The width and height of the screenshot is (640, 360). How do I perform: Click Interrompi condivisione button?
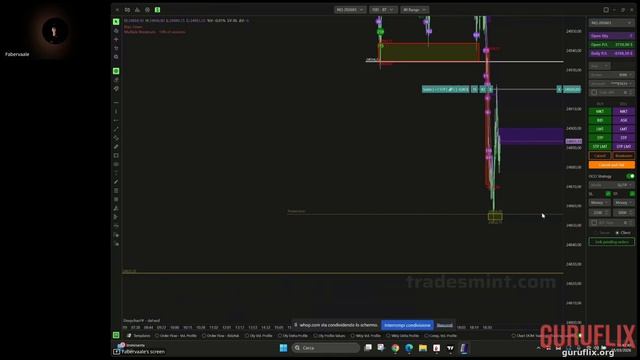tap(407, 325)
